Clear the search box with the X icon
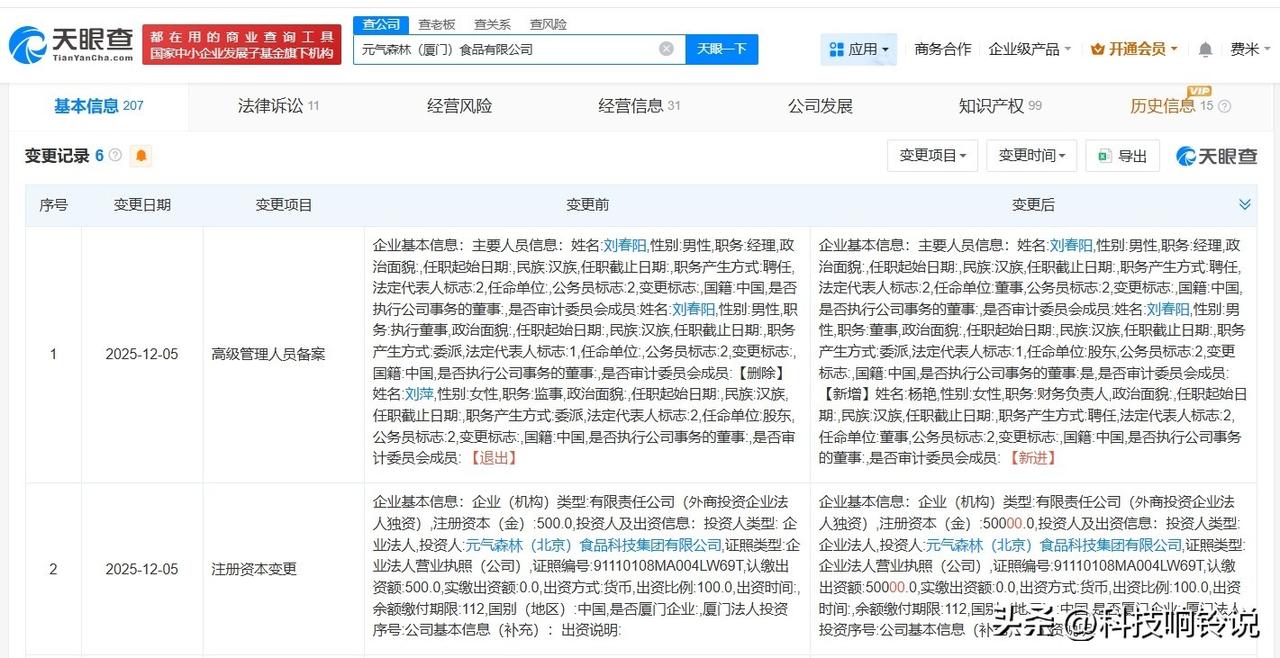Image resolution: width=1280 pixels, height=658 pixels. click(x=666, y=49)
